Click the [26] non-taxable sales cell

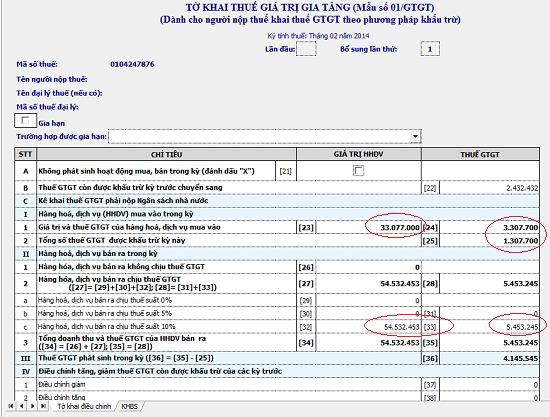coord(368,267)
